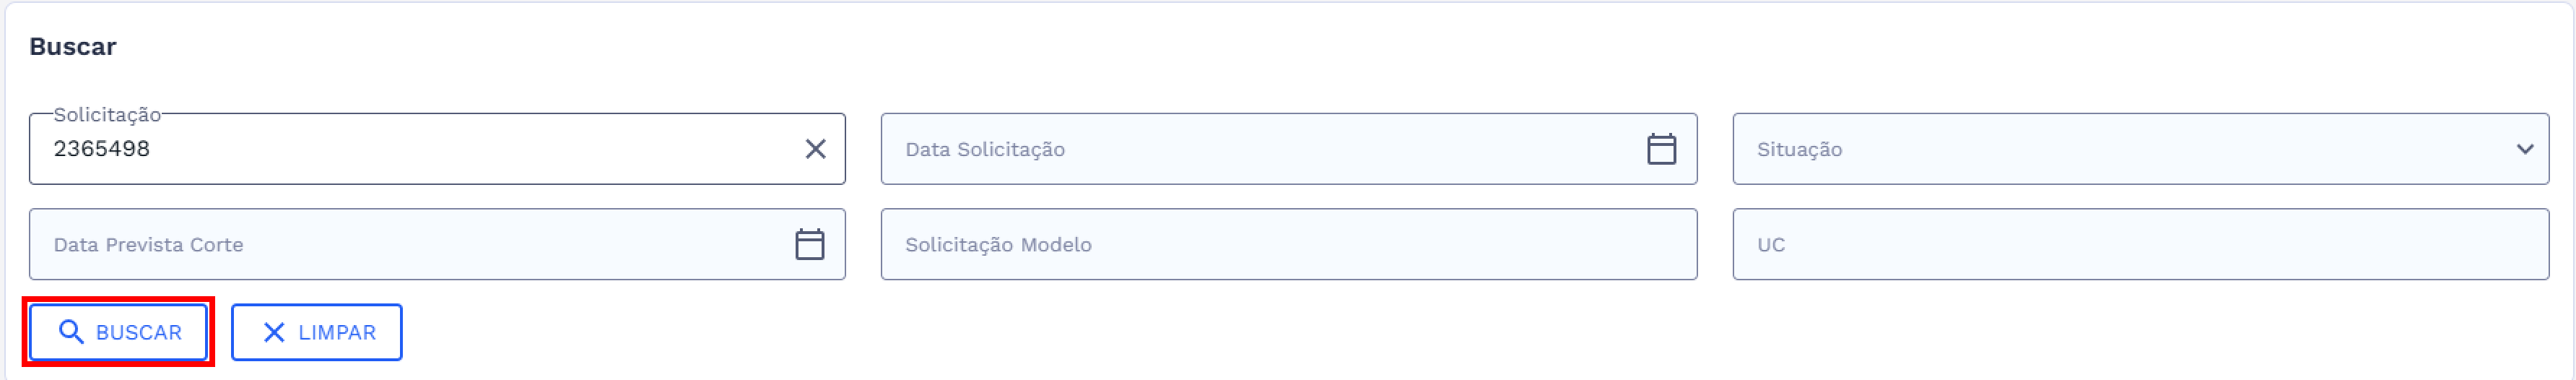Expand the Situação dropdown arrow
Viewport: 2576px width, 380px height.
pyautogui.click(x=2524, y=149)
